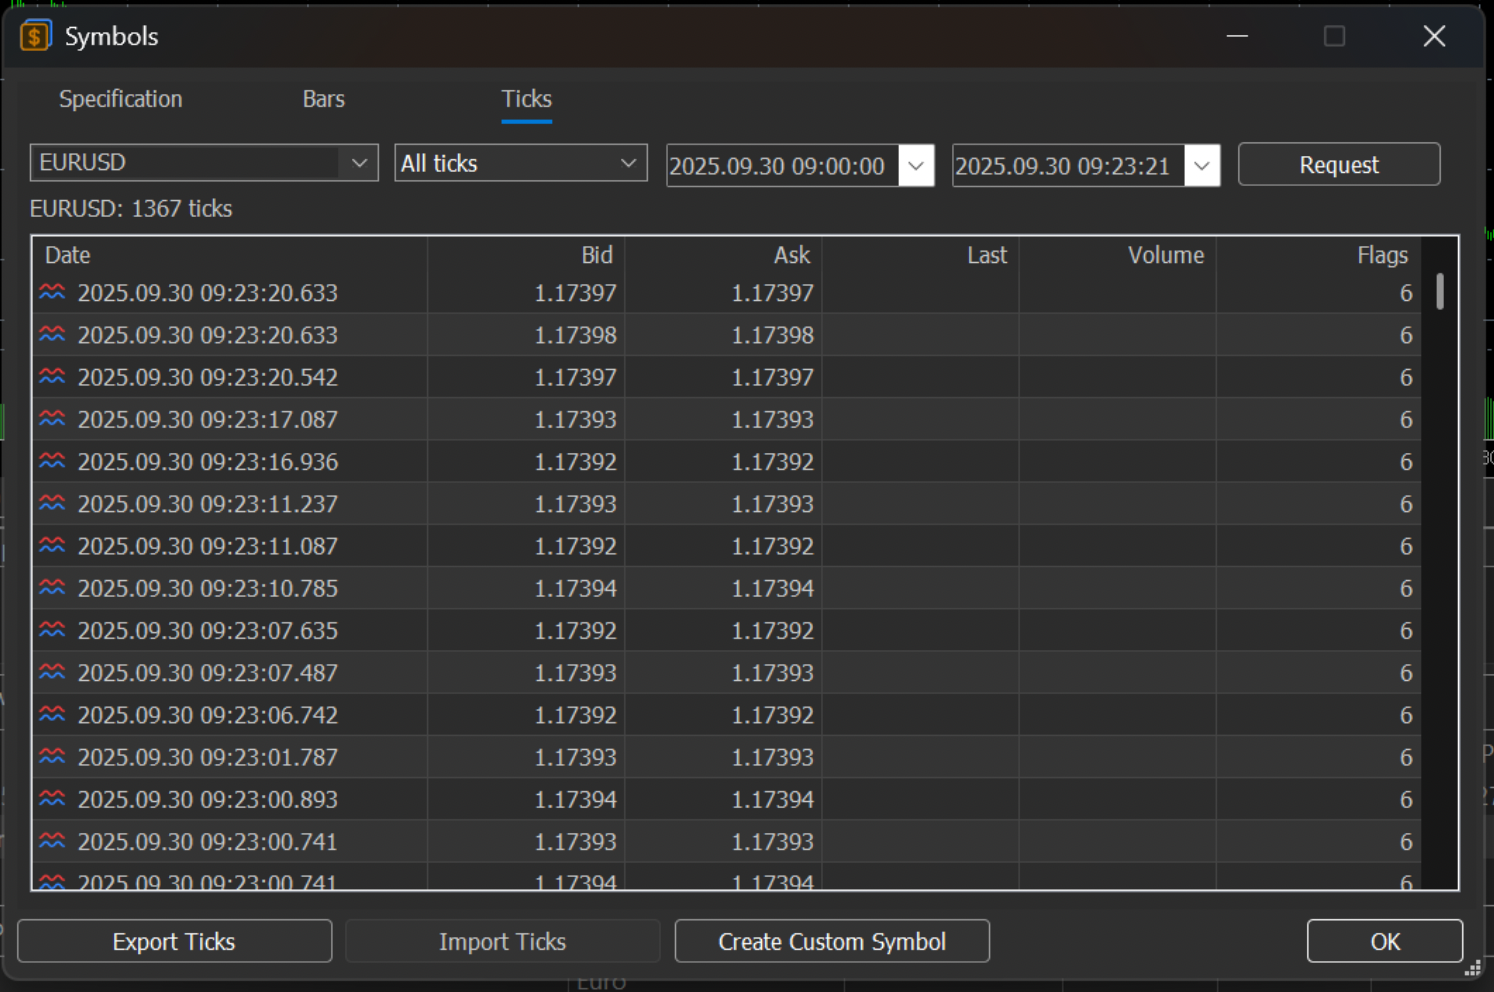Click the Import Ticks button
The height and width of the screenshot is (992, 1494).
(x=503, y=942)
